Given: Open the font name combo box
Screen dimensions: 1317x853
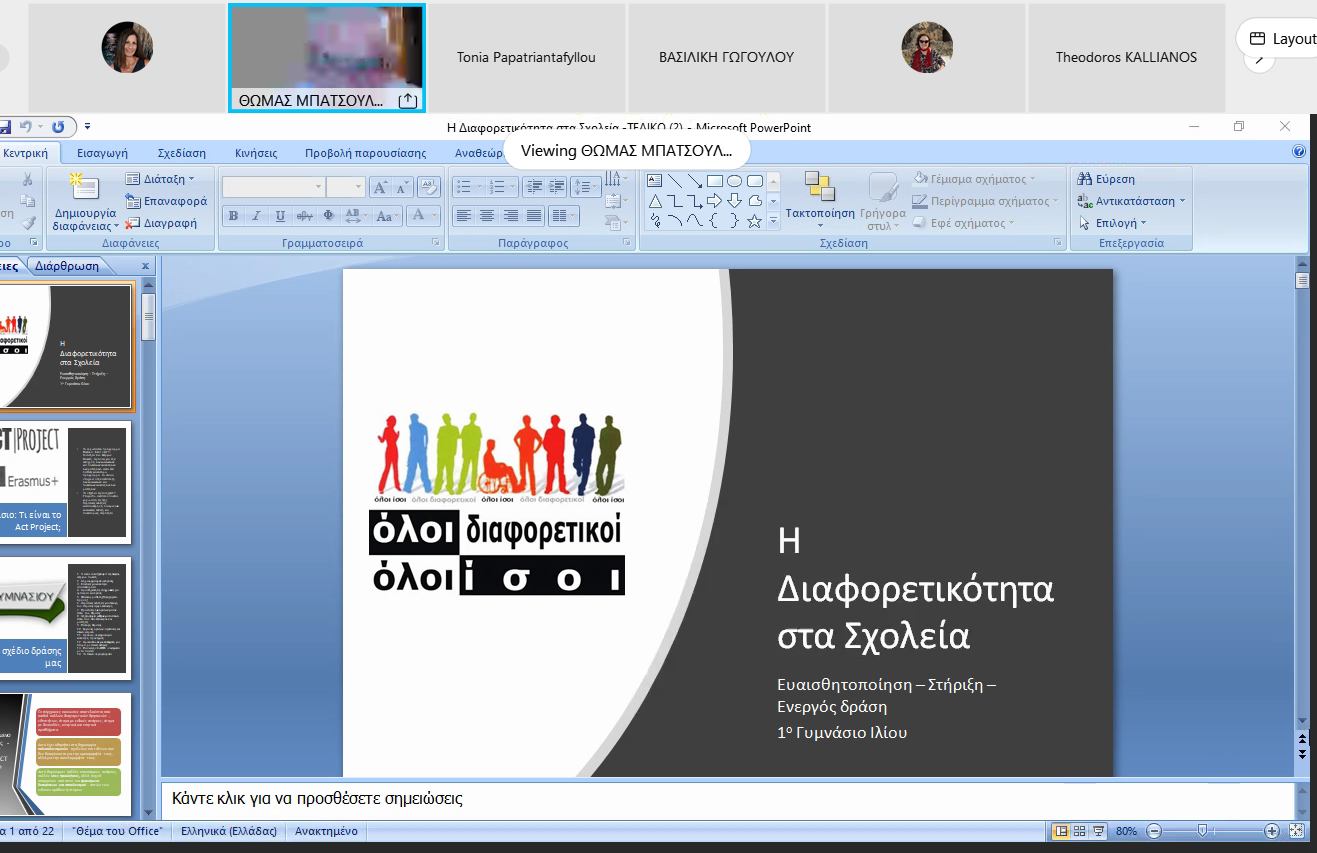Looking at the screenshot, I should (274, 187).
